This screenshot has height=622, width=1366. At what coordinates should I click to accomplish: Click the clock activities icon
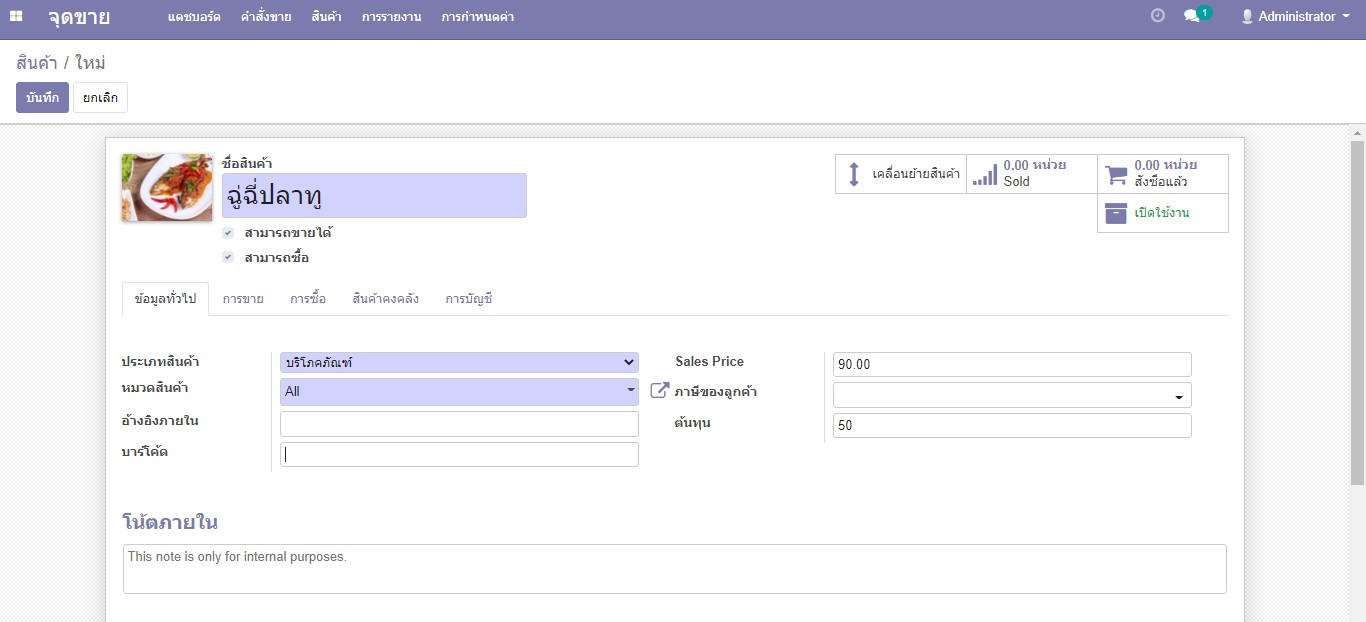1158,16
